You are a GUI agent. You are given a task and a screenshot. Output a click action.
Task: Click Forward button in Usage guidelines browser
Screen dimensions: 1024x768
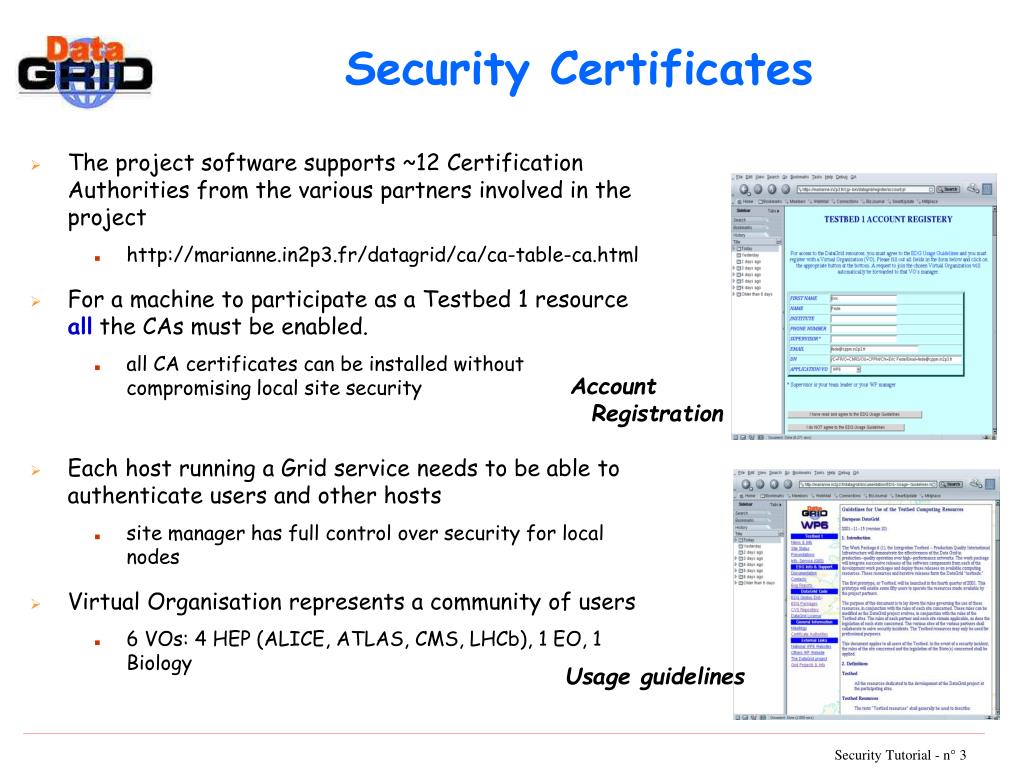pyautogui.click(x=760, y=484)
